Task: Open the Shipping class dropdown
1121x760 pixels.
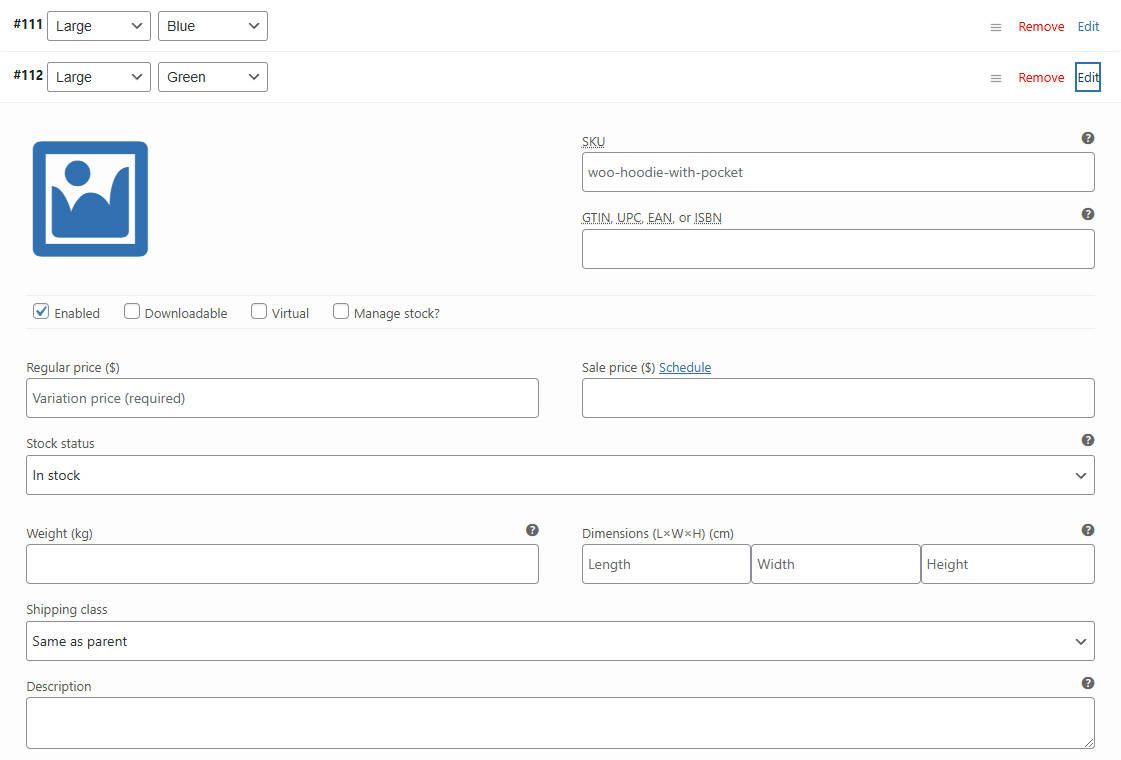Action: [560, 640]
